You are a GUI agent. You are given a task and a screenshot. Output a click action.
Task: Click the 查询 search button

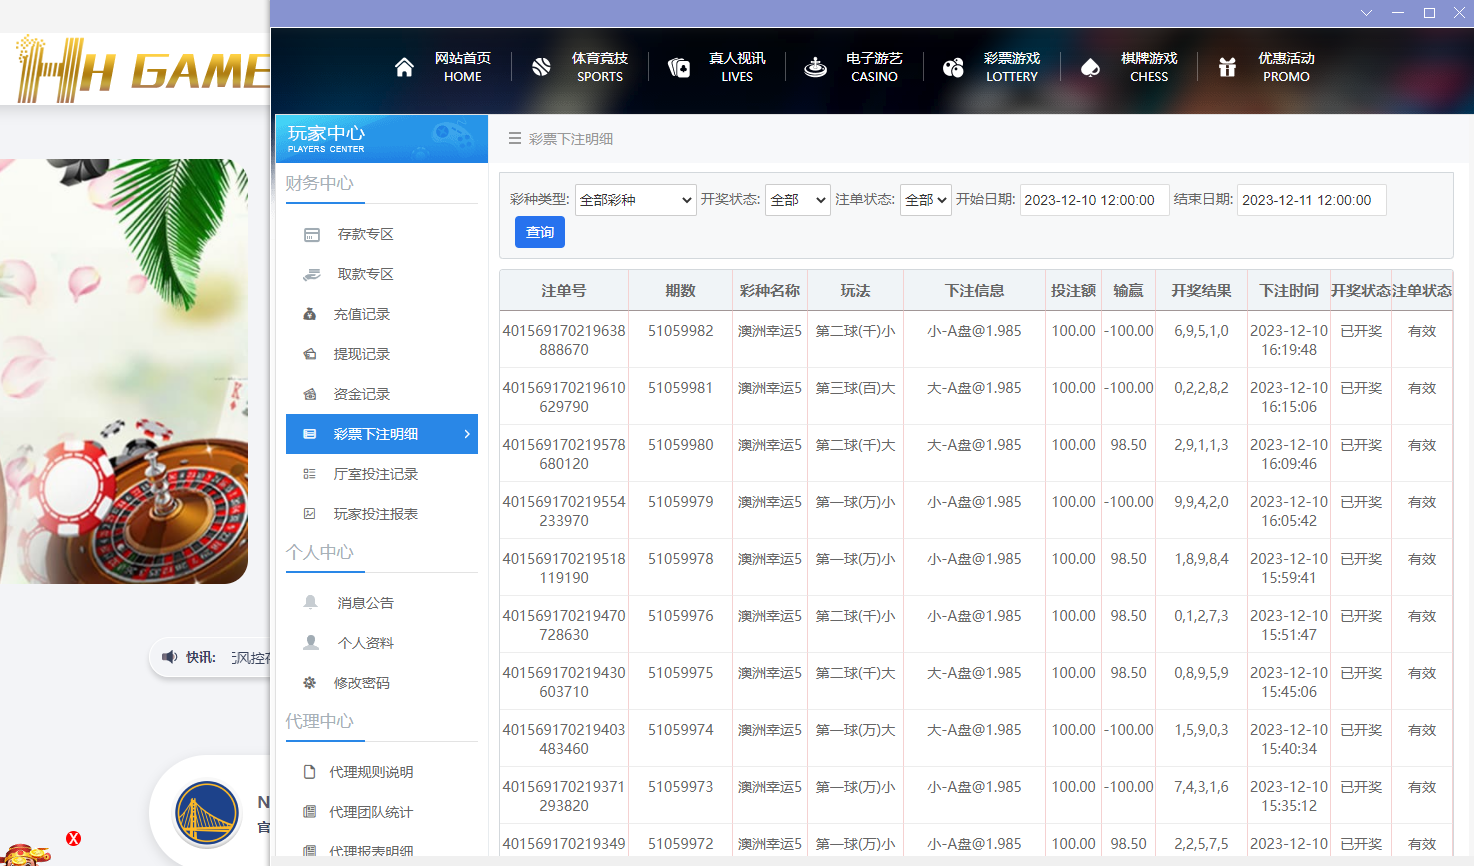coord(540,232)
